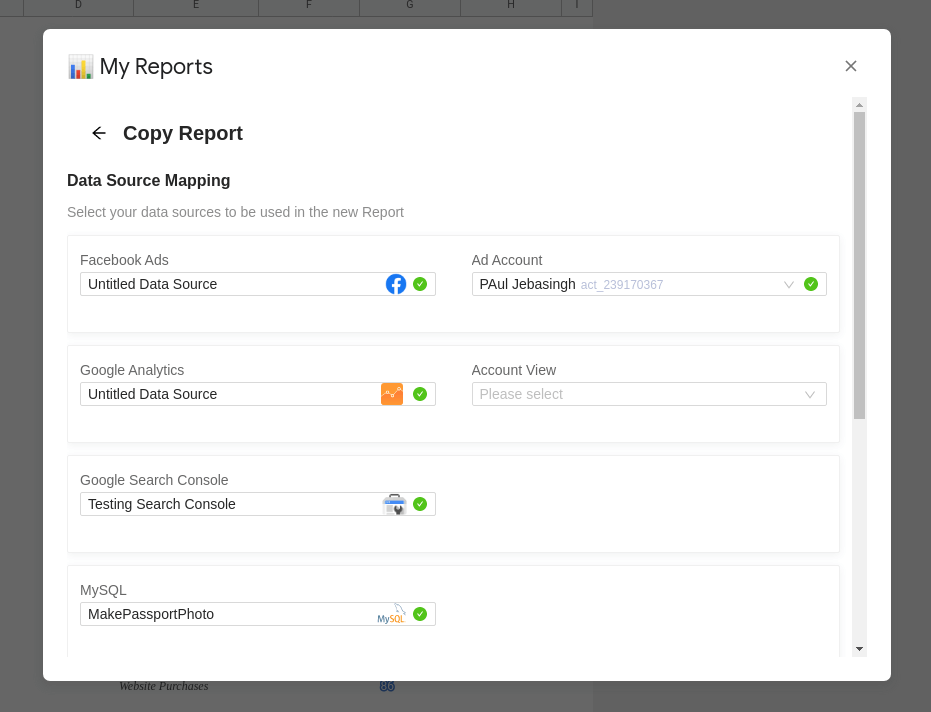Click 'Website Purchases' cell in background spreadsheet
This screenshot has width=931, height=712.
pyautogui.click(x=164, y=686)
